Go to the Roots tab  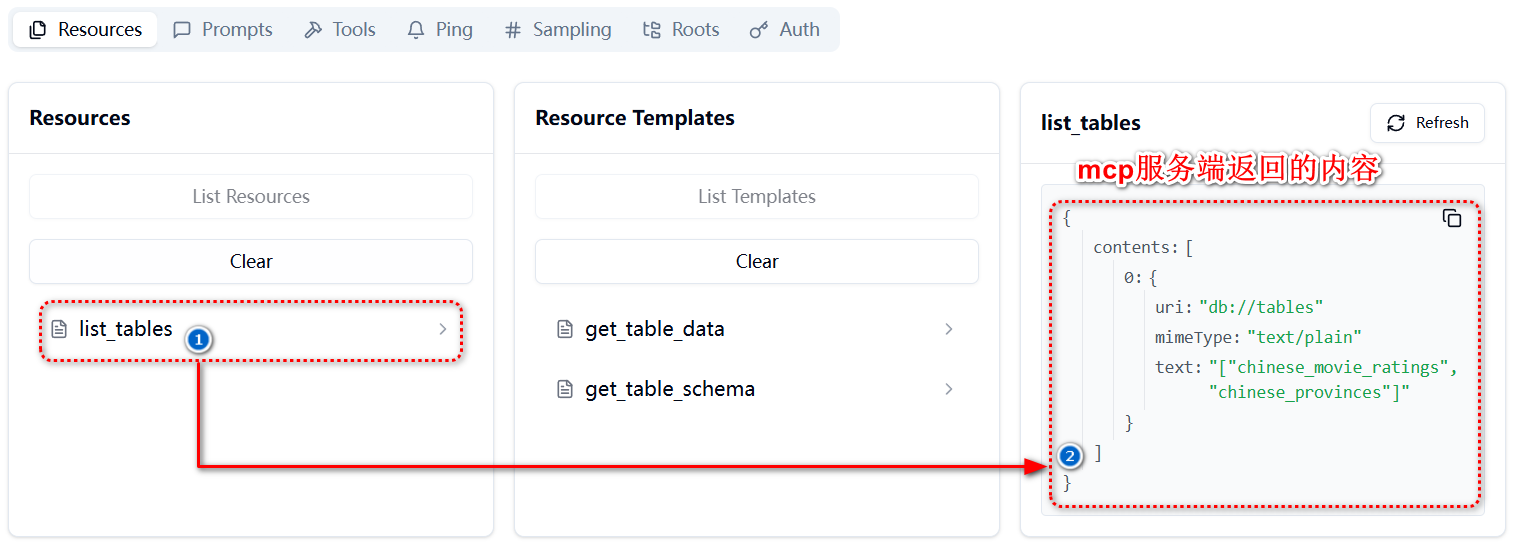681,30
